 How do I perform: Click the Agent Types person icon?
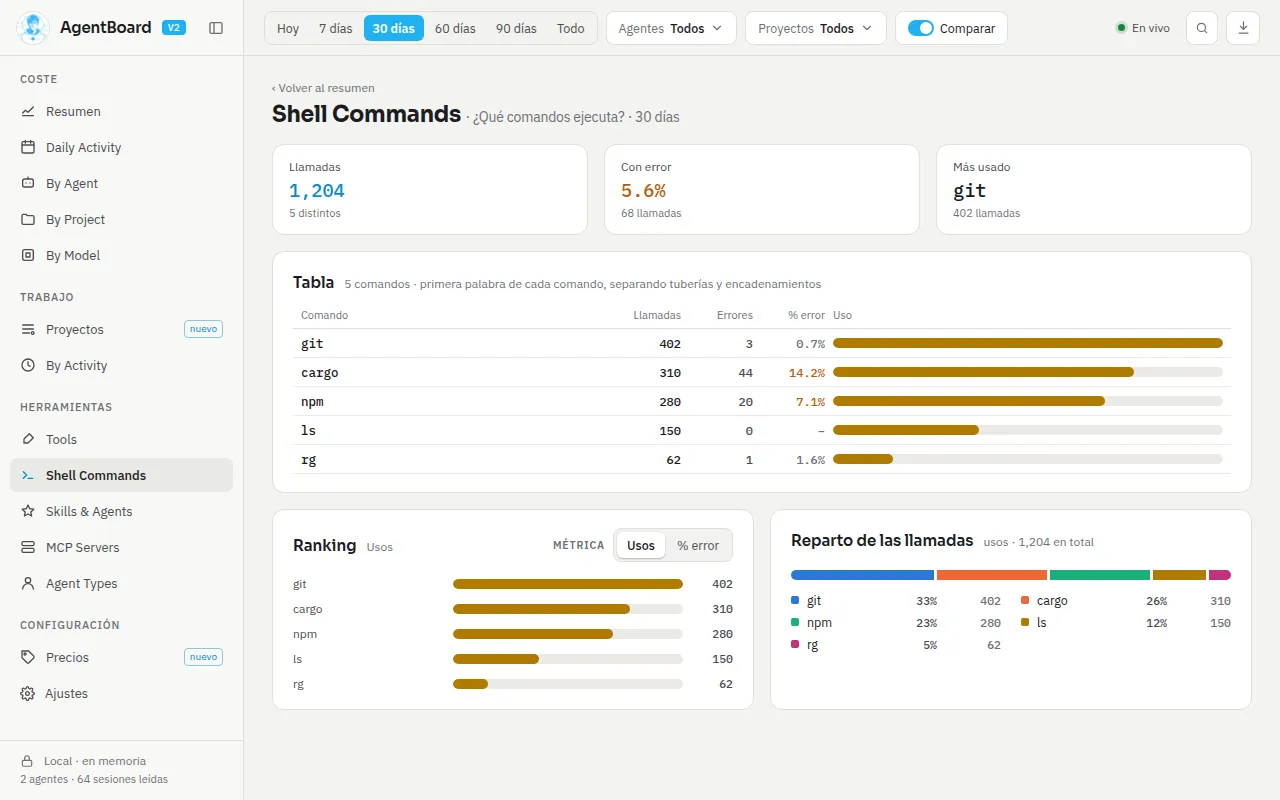tap(28, 584)
